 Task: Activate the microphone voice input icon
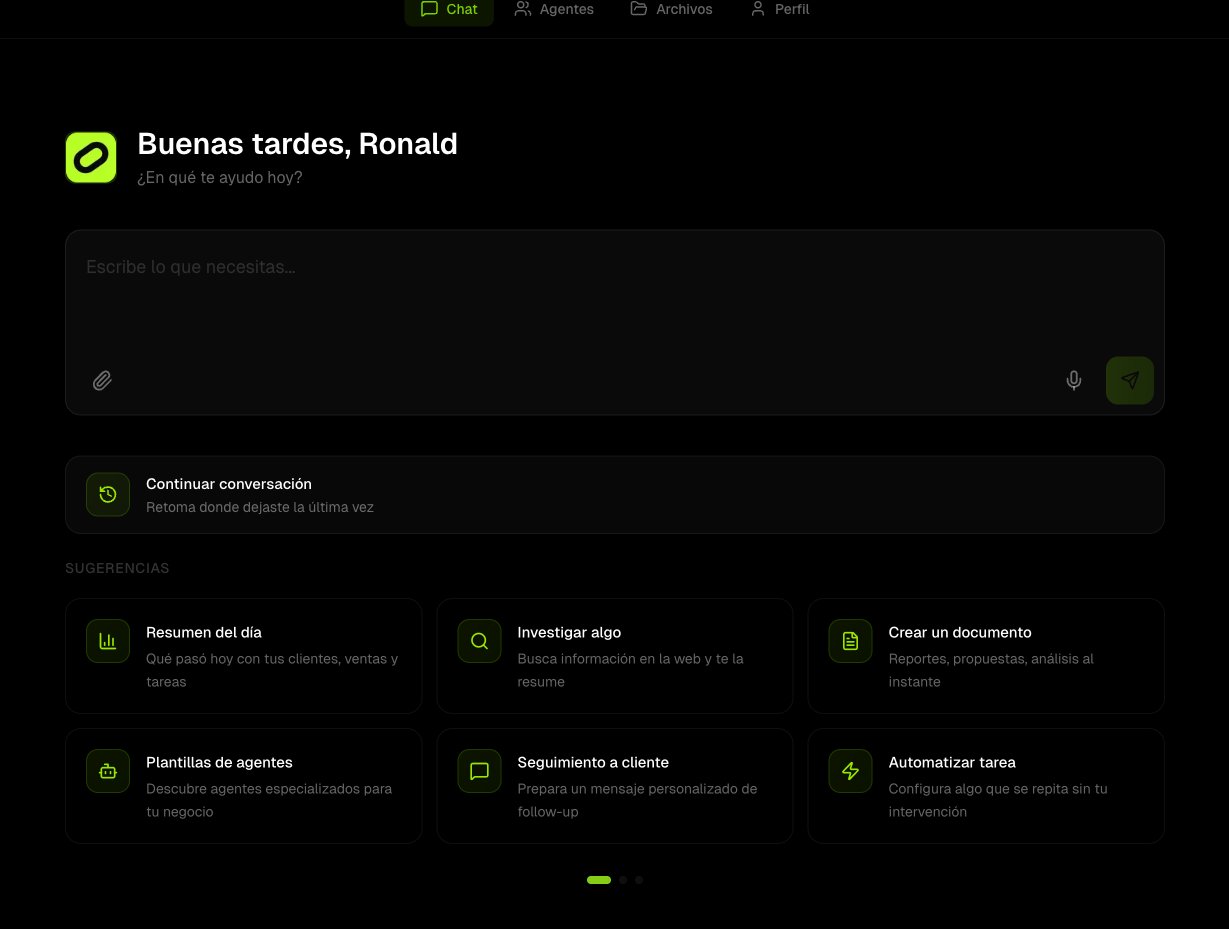coord(1074,381)
